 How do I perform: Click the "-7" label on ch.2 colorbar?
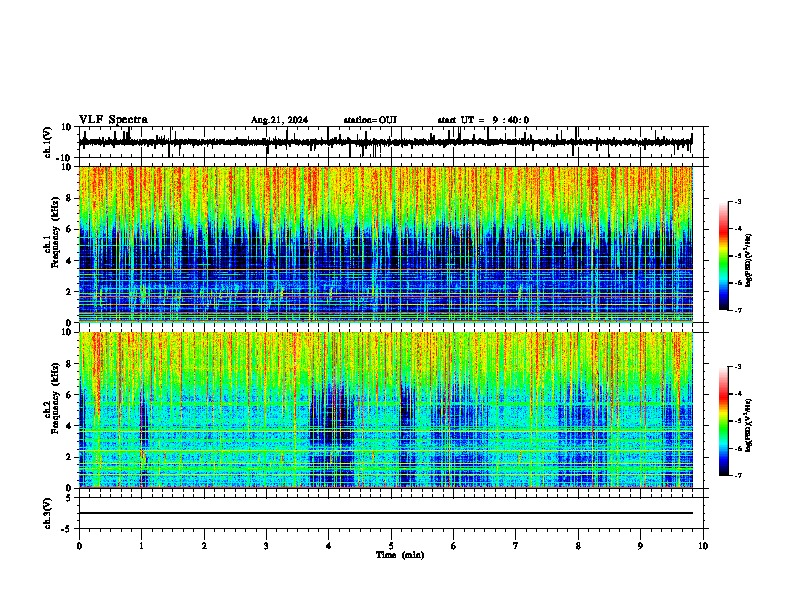(737, 476)
